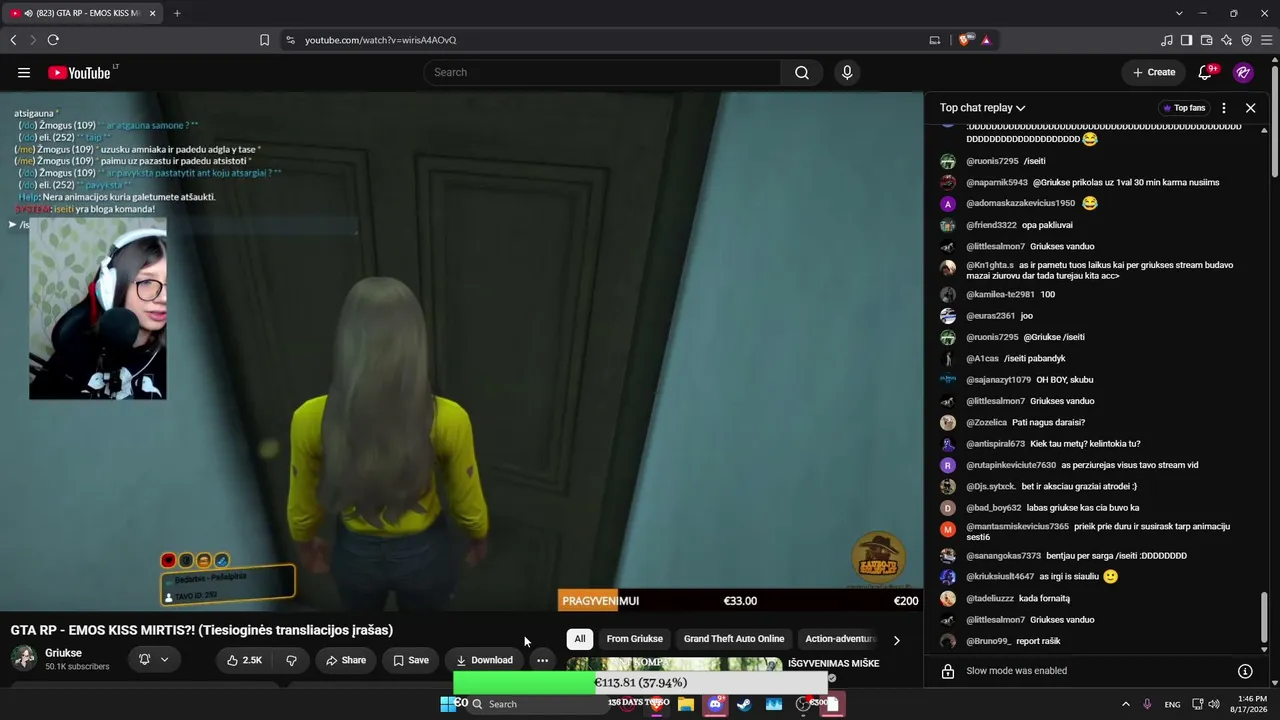This screenshot has height=720, width=1280.
Task: Click the YouTube search magnifier button
Action: 802,72
